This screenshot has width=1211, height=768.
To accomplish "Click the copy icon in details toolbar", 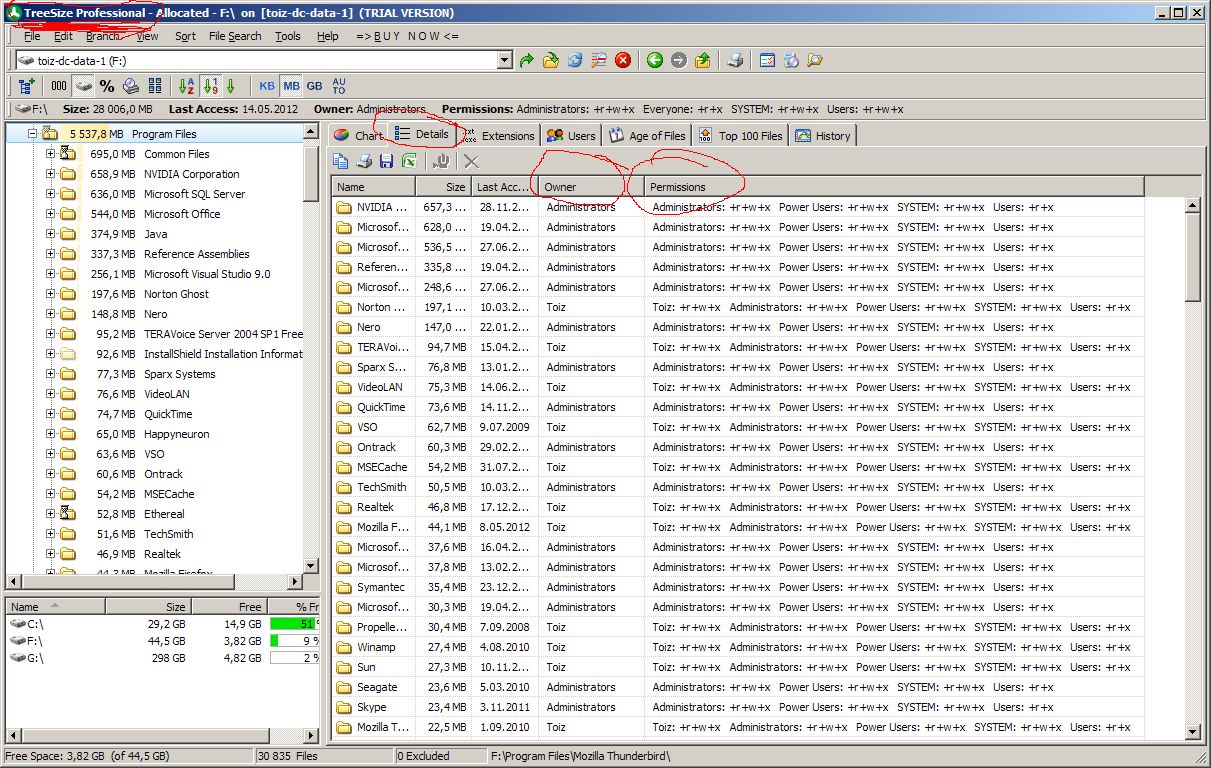I will (x=341, y=161).
